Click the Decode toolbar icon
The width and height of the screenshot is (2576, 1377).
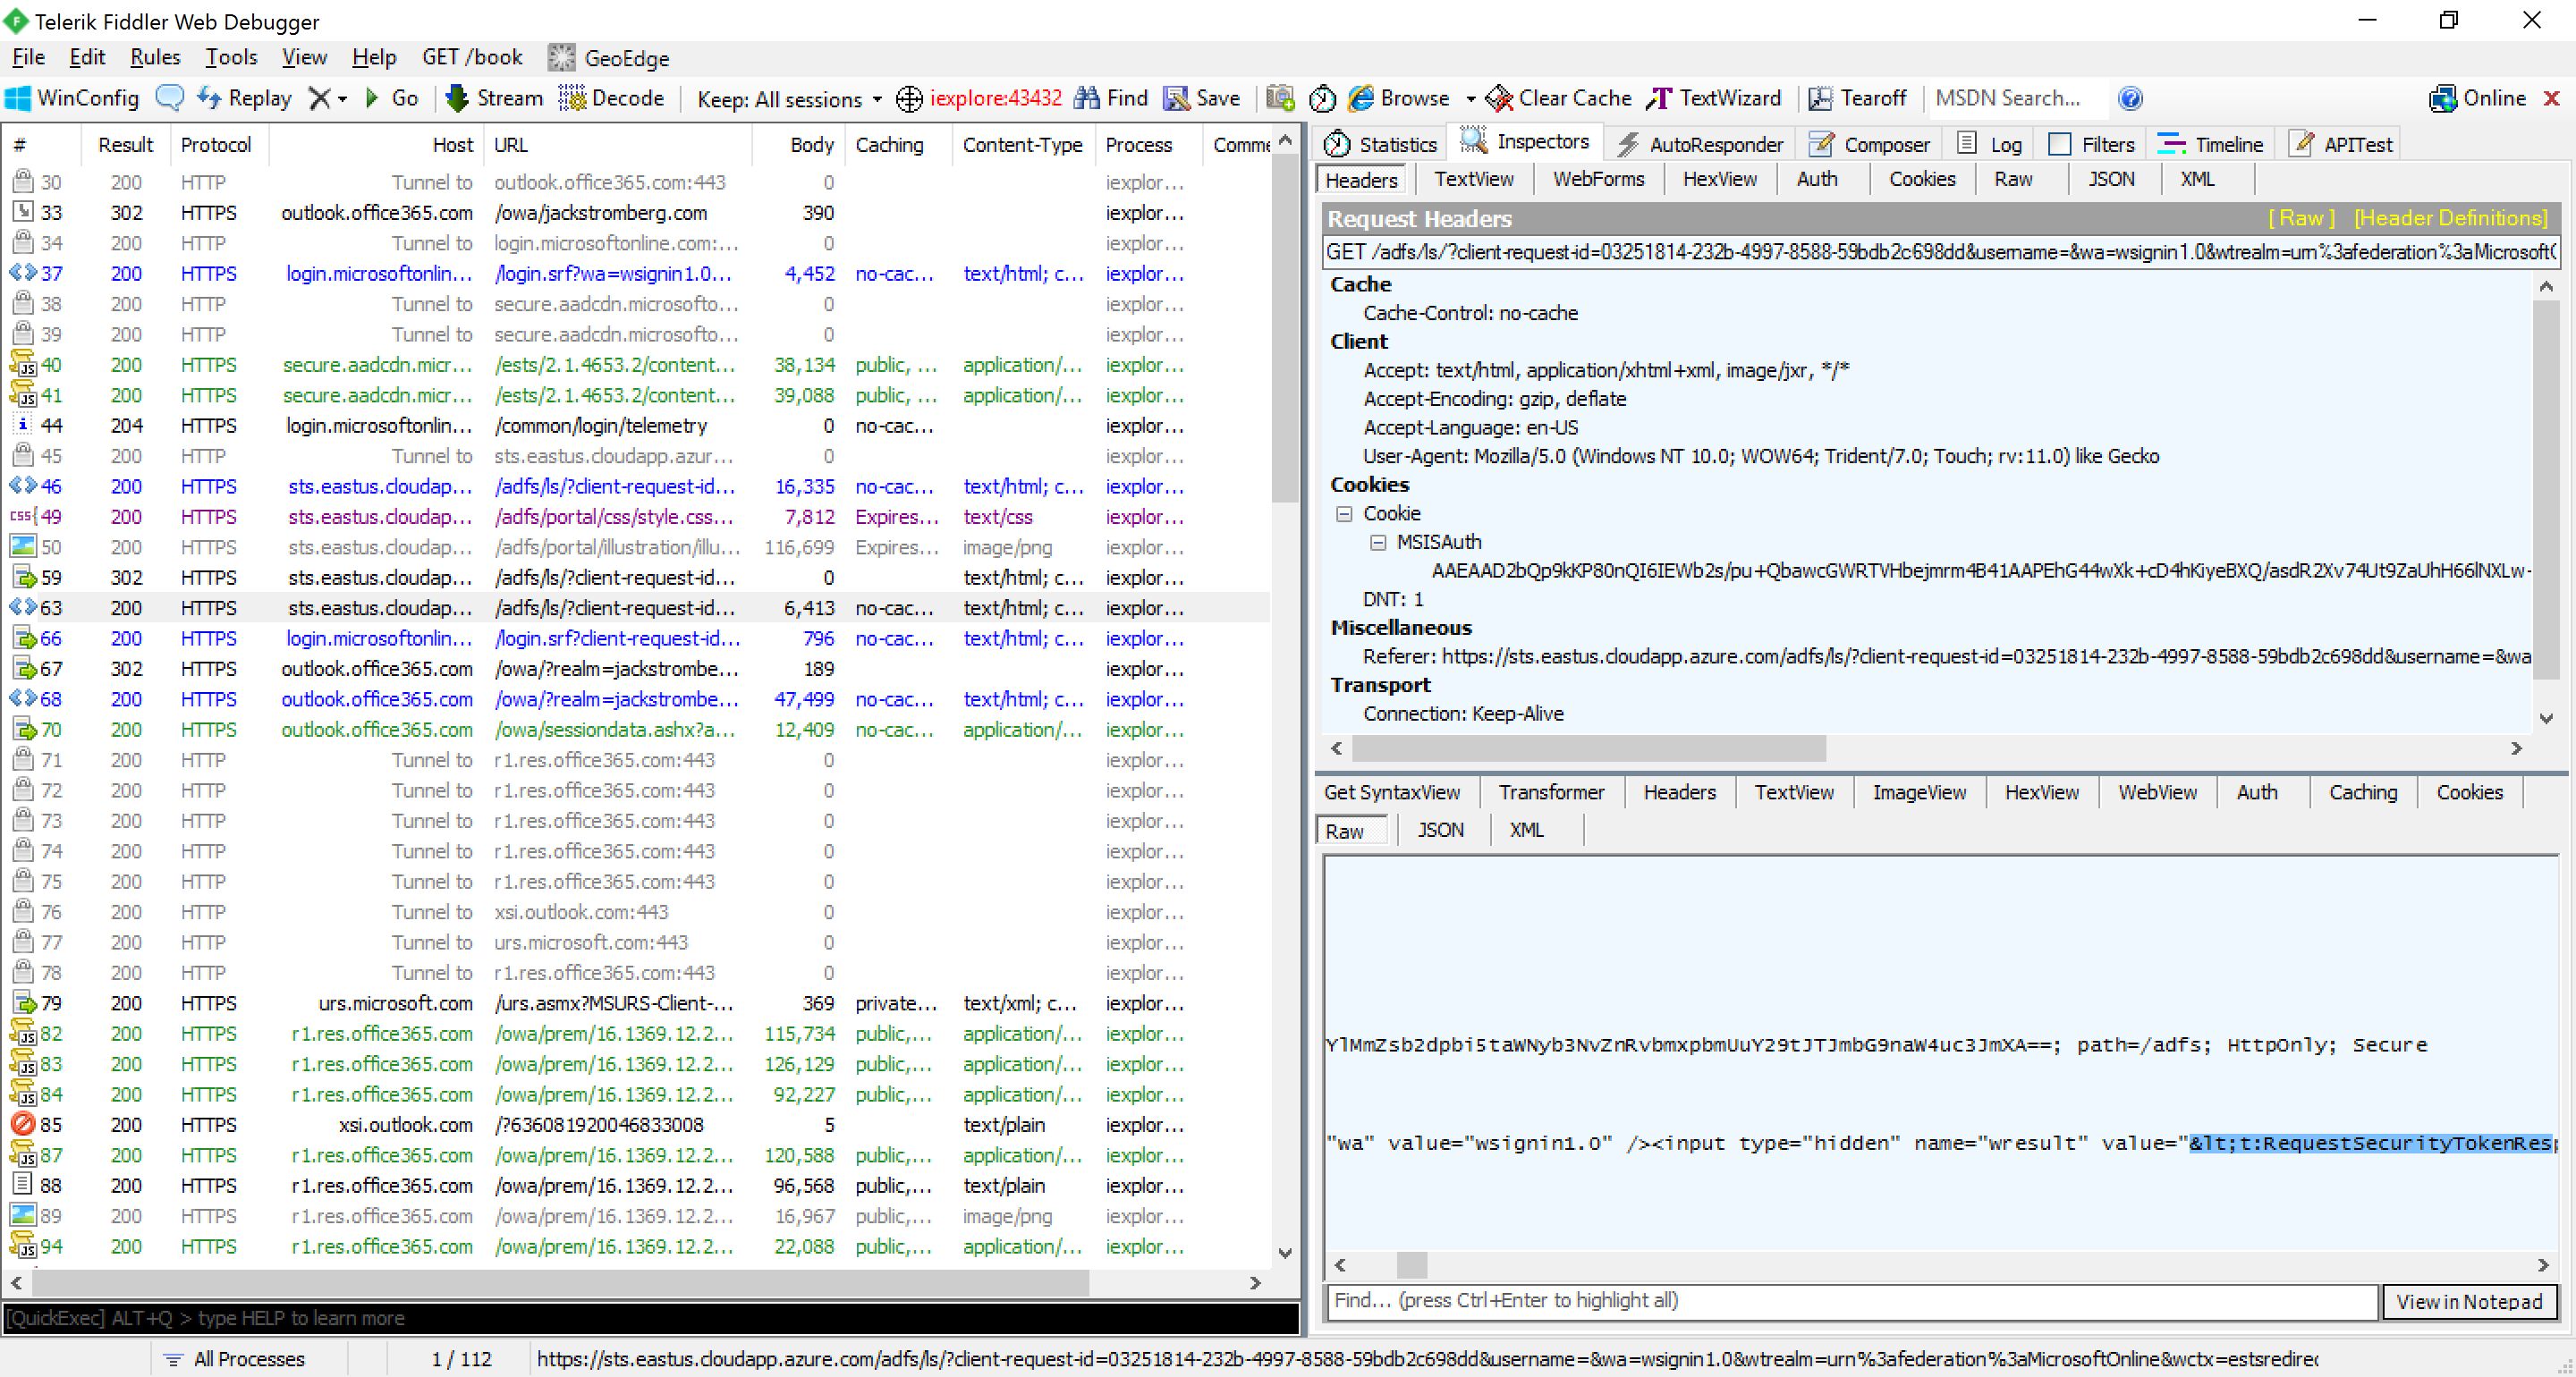click(x=572, y=98)
